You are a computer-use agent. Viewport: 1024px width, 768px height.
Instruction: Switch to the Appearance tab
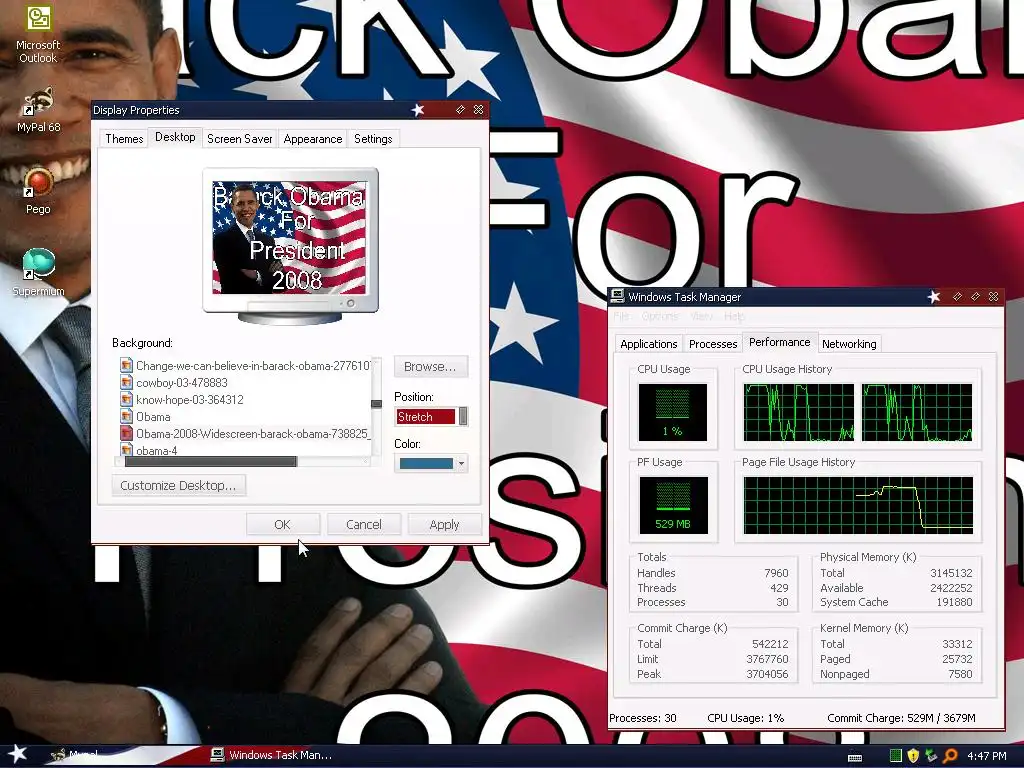[313, 139]
